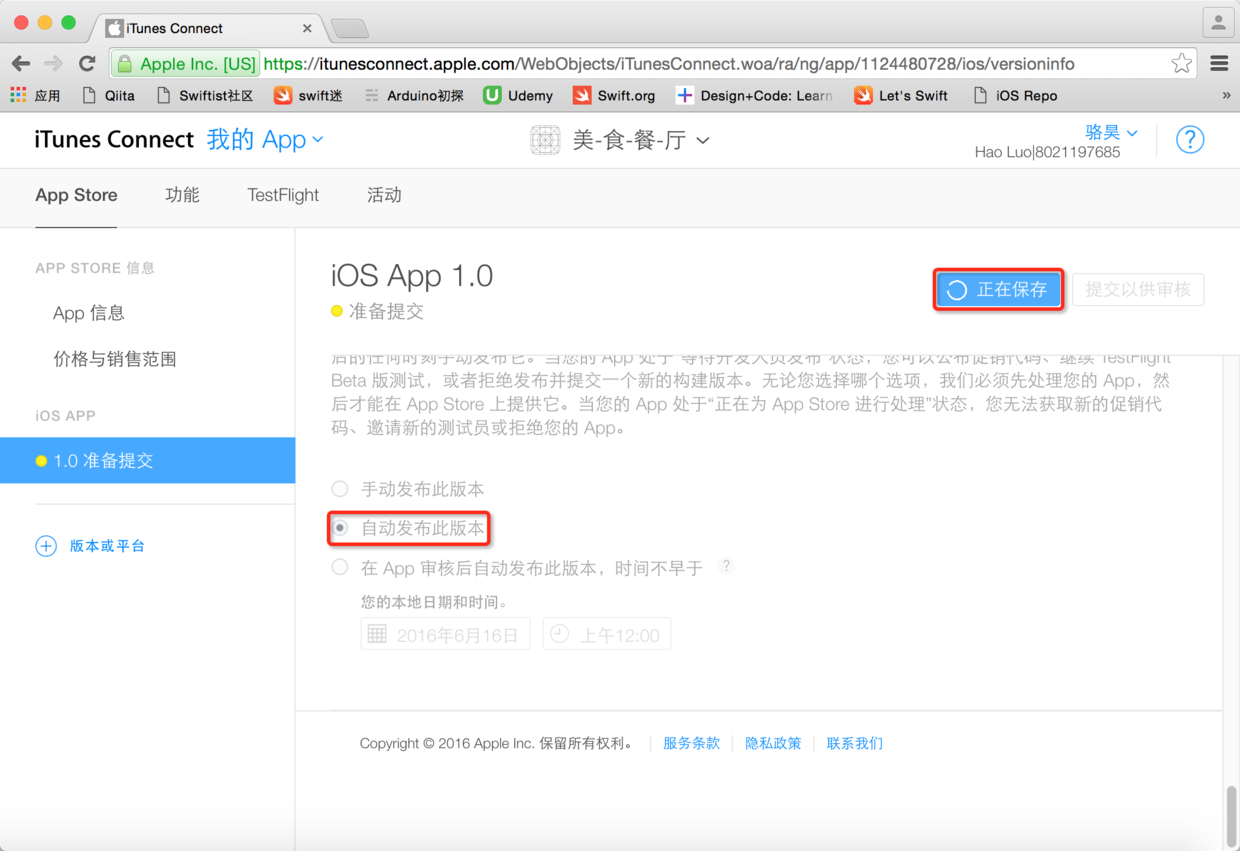Switch to the TestFlight tab
Screen dimensions: 1240x851
coord(283,195)
